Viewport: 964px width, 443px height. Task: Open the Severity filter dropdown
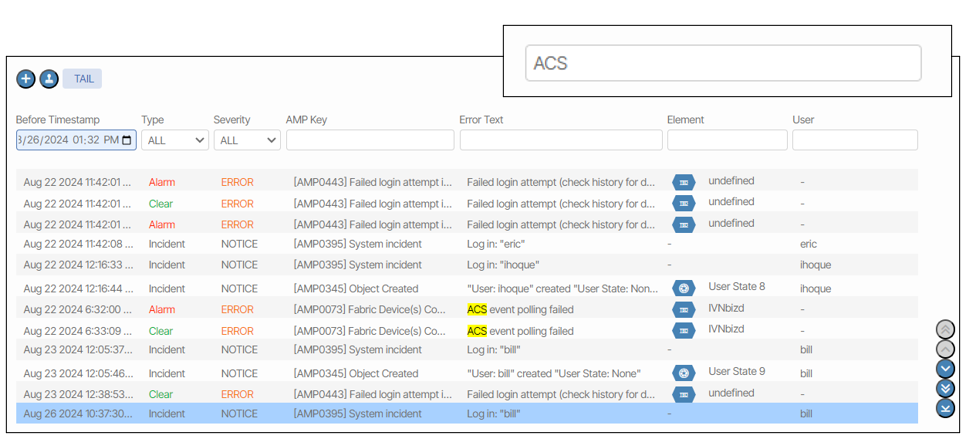coord(246,140)
